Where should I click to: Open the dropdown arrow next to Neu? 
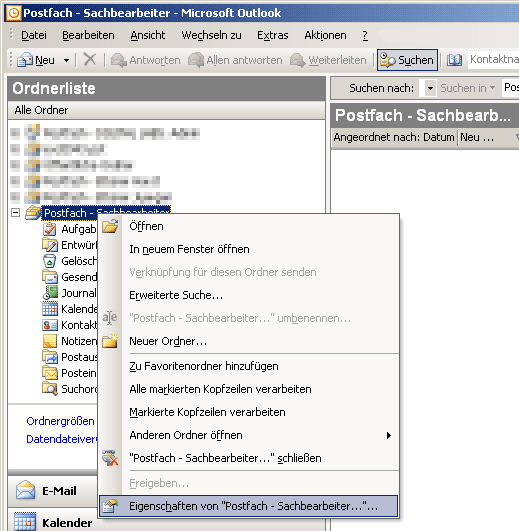66,61
